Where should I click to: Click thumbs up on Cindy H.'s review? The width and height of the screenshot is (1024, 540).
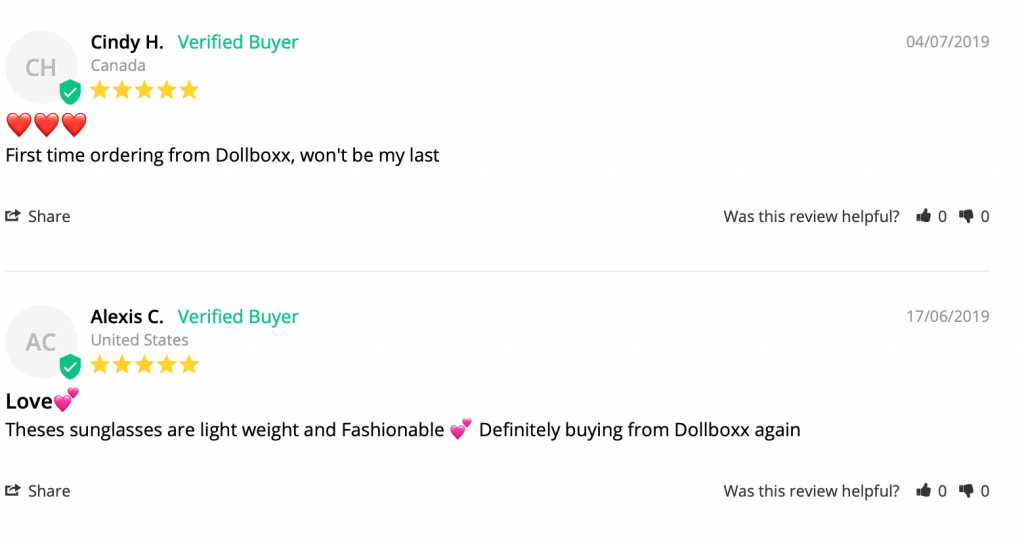point(923,216)
